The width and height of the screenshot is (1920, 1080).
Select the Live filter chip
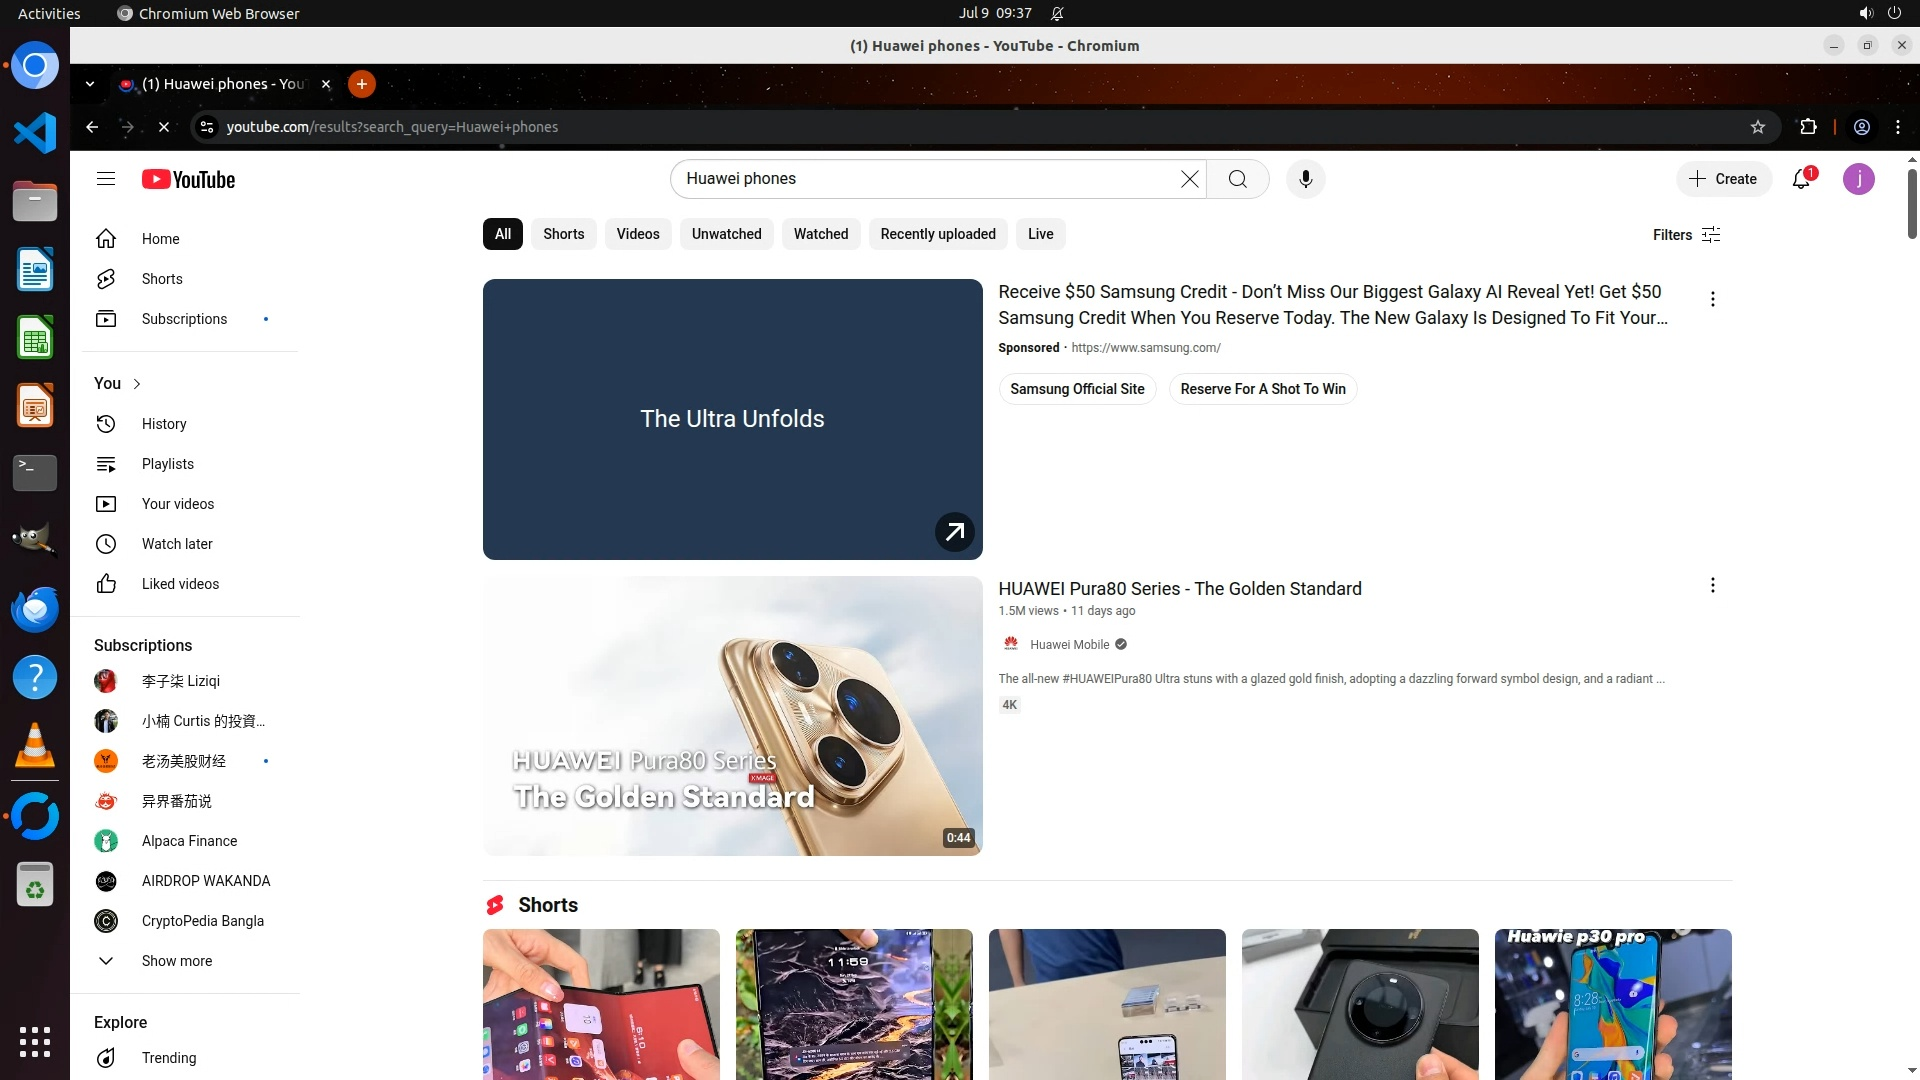click(1040, 234)
